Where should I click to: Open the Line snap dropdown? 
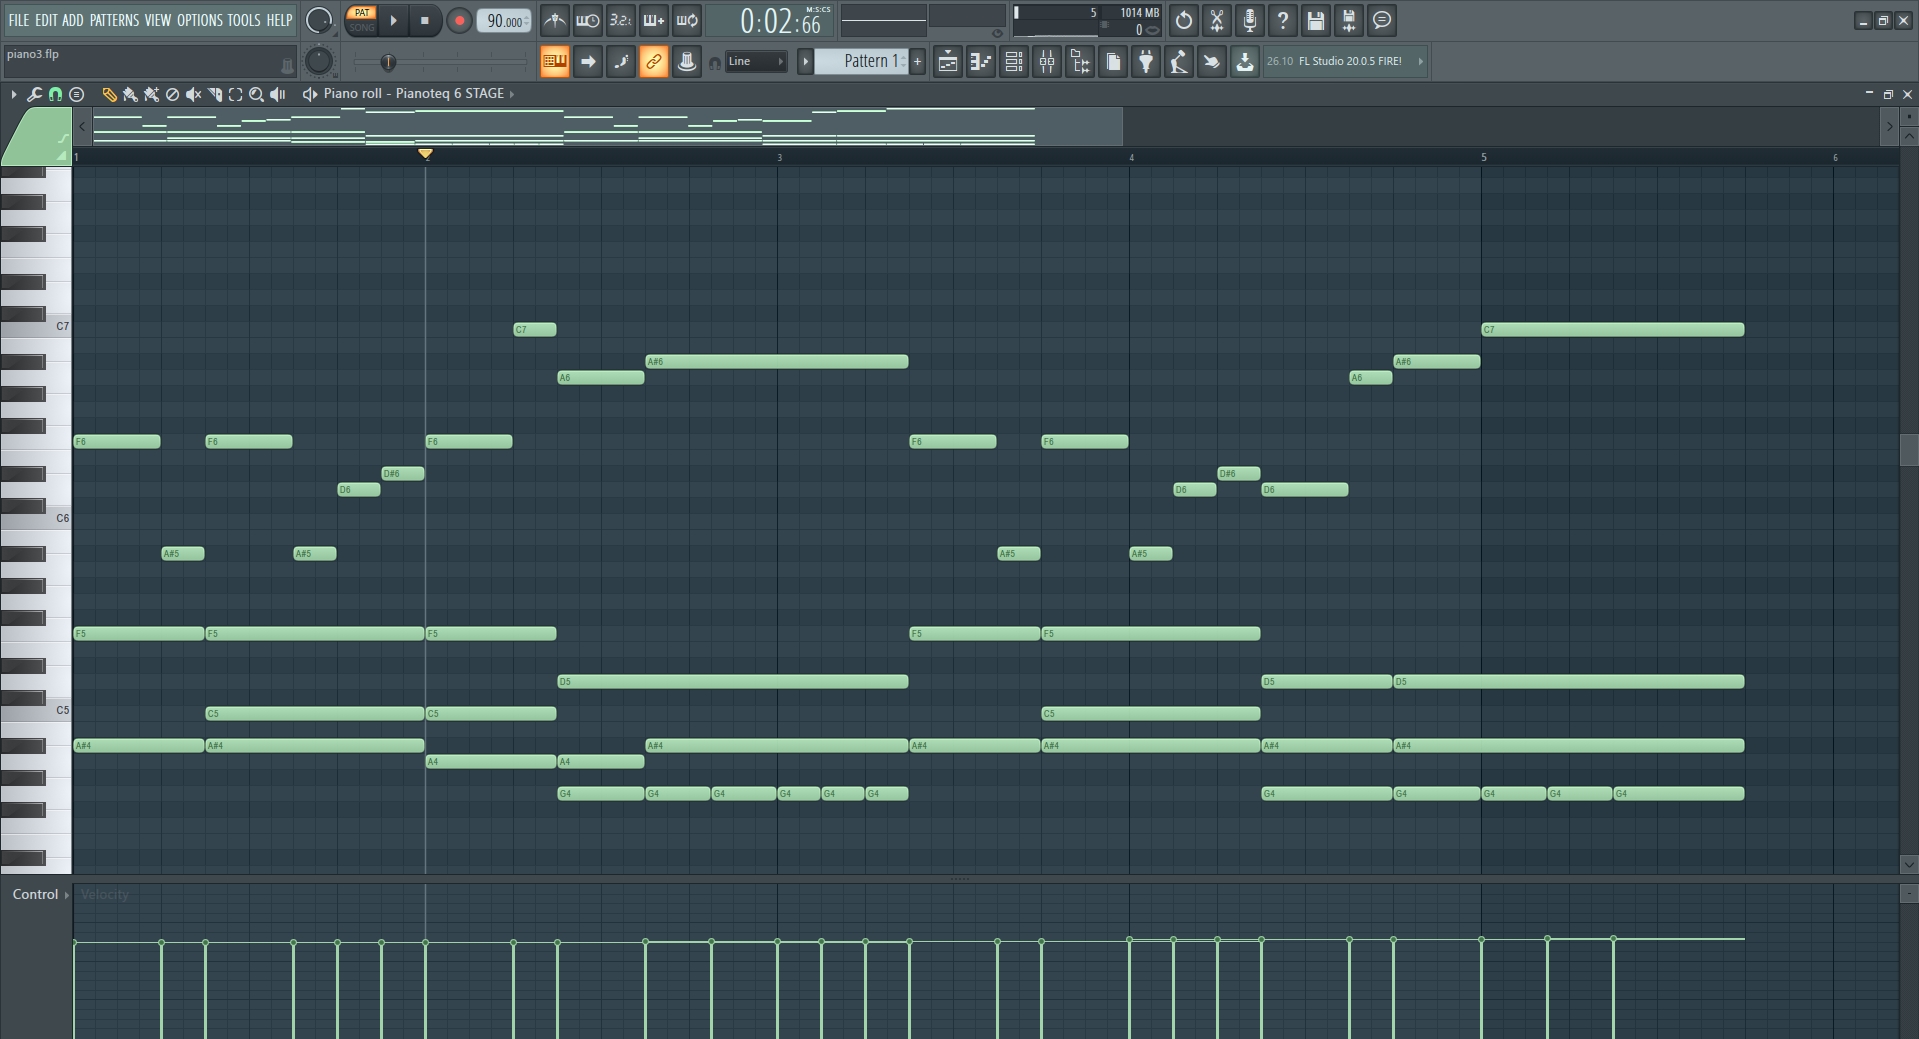[756, 62]
